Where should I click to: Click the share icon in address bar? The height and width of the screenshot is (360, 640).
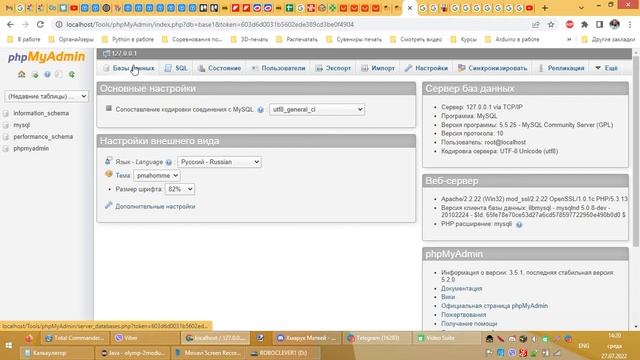pos(536,24)
